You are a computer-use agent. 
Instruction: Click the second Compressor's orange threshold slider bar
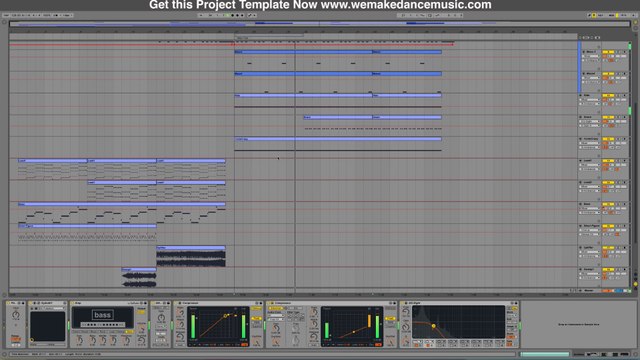click(369, 321)
